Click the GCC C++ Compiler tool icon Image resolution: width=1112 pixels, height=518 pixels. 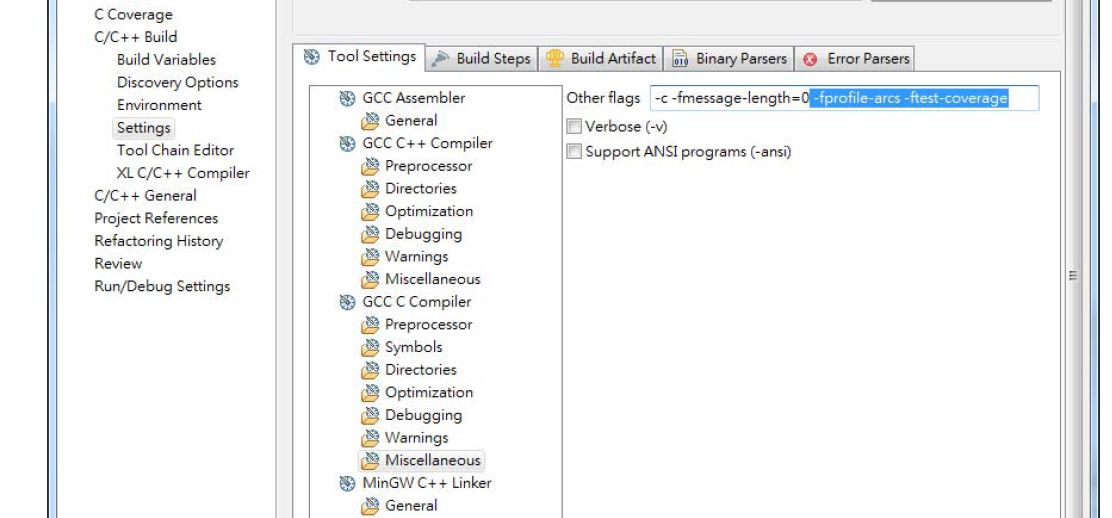pyautogui.click(x=347, y=143)
